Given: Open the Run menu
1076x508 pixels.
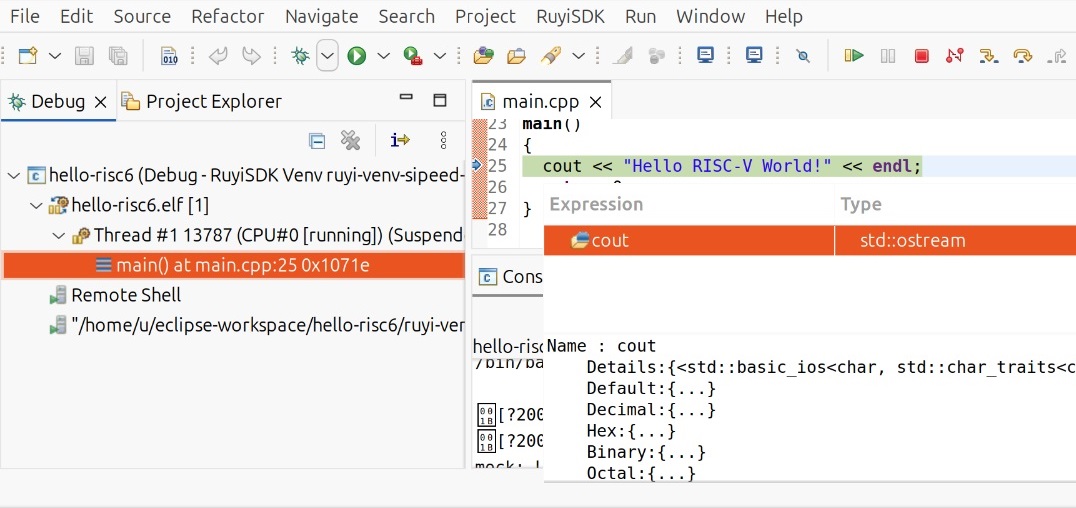Looking at the screenshot, I should 640,16.
